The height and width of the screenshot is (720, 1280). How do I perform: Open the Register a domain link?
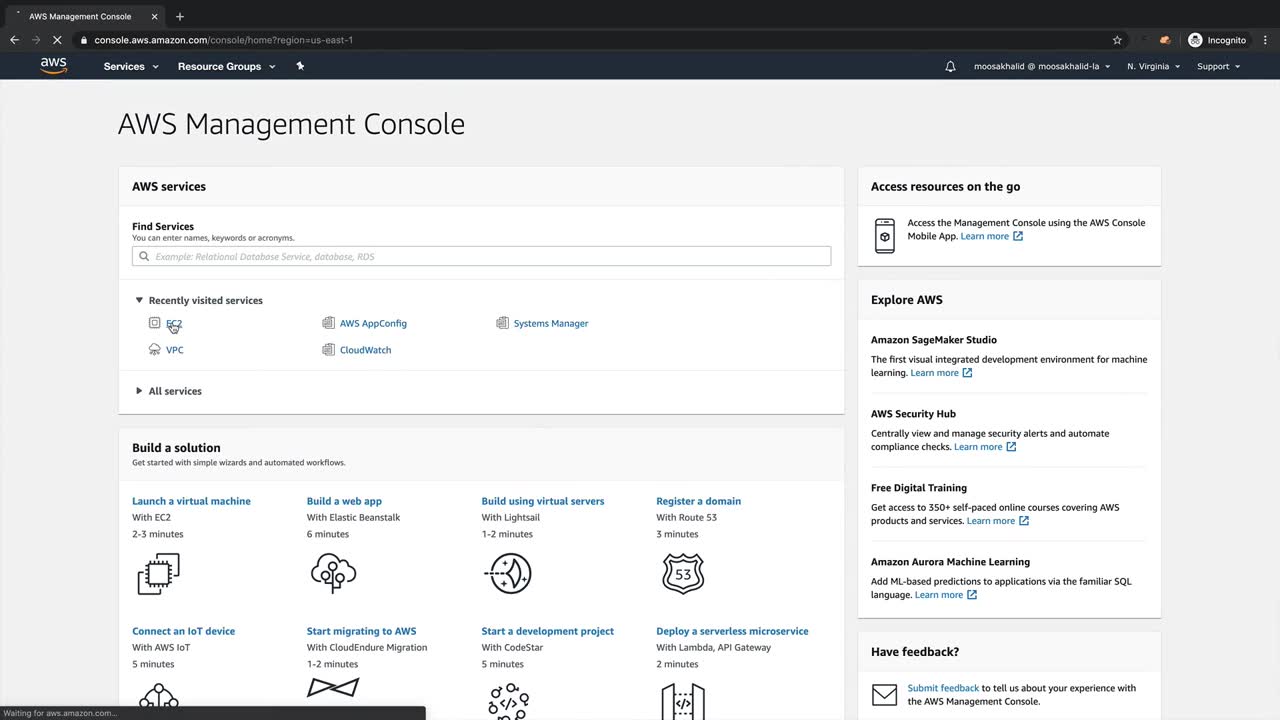coord(698,501)
